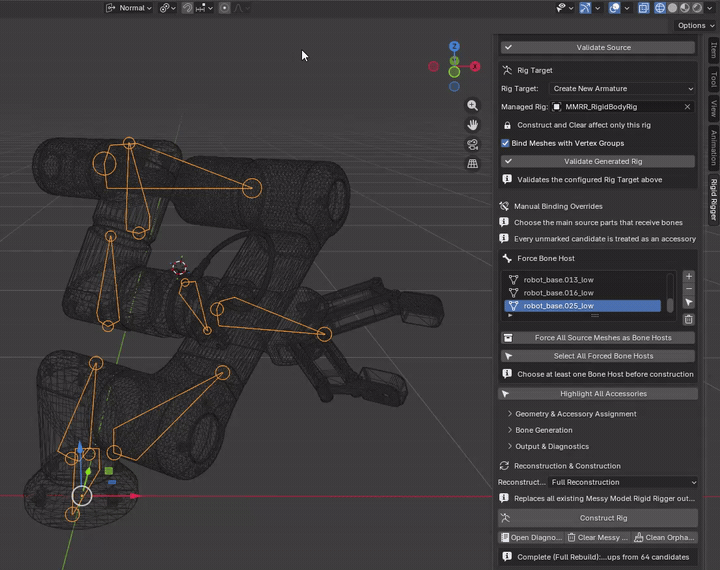Image resolution: width=720 pixels, height=570 pixels.
Task: Click the Force Bone Host bone icon
Action: 507,258
